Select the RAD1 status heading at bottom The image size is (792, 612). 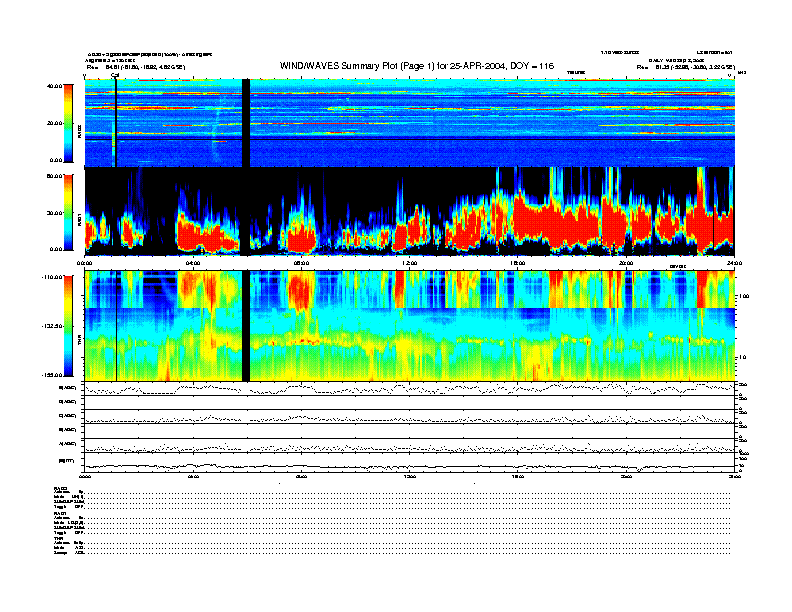click(60, 513)
